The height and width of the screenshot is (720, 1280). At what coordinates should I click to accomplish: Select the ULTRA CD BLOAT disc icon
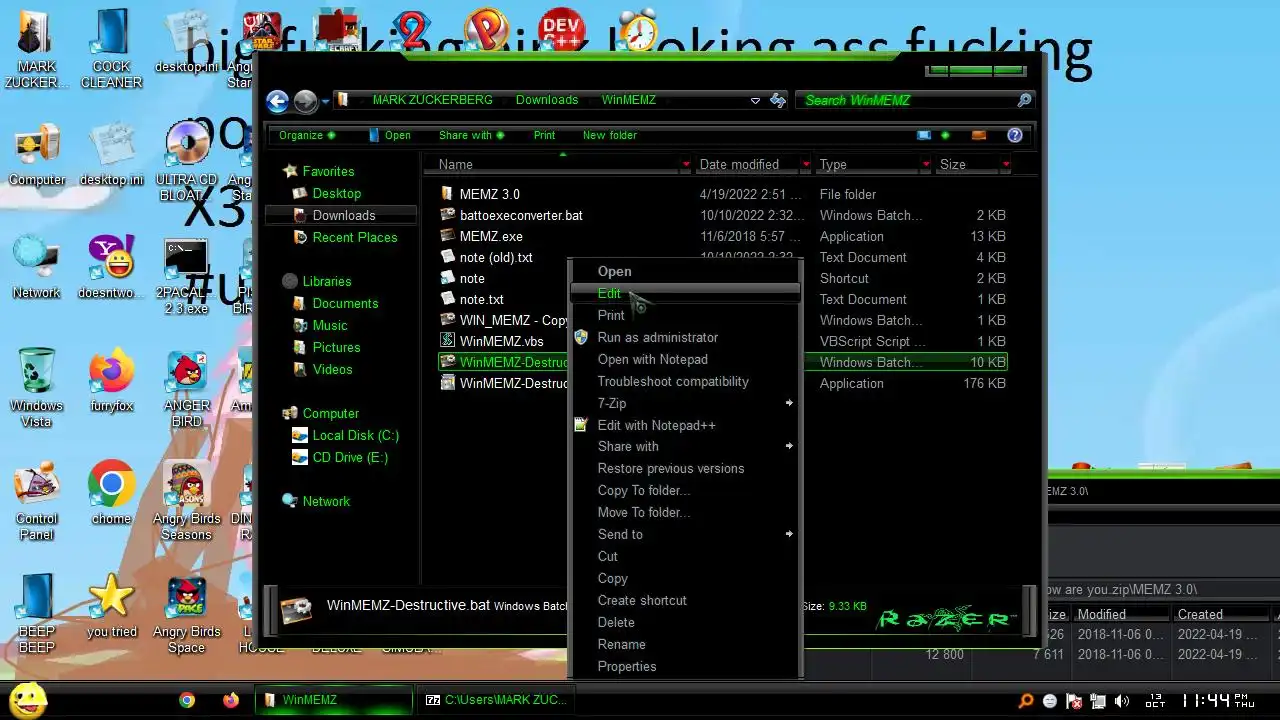coord(187,162)
